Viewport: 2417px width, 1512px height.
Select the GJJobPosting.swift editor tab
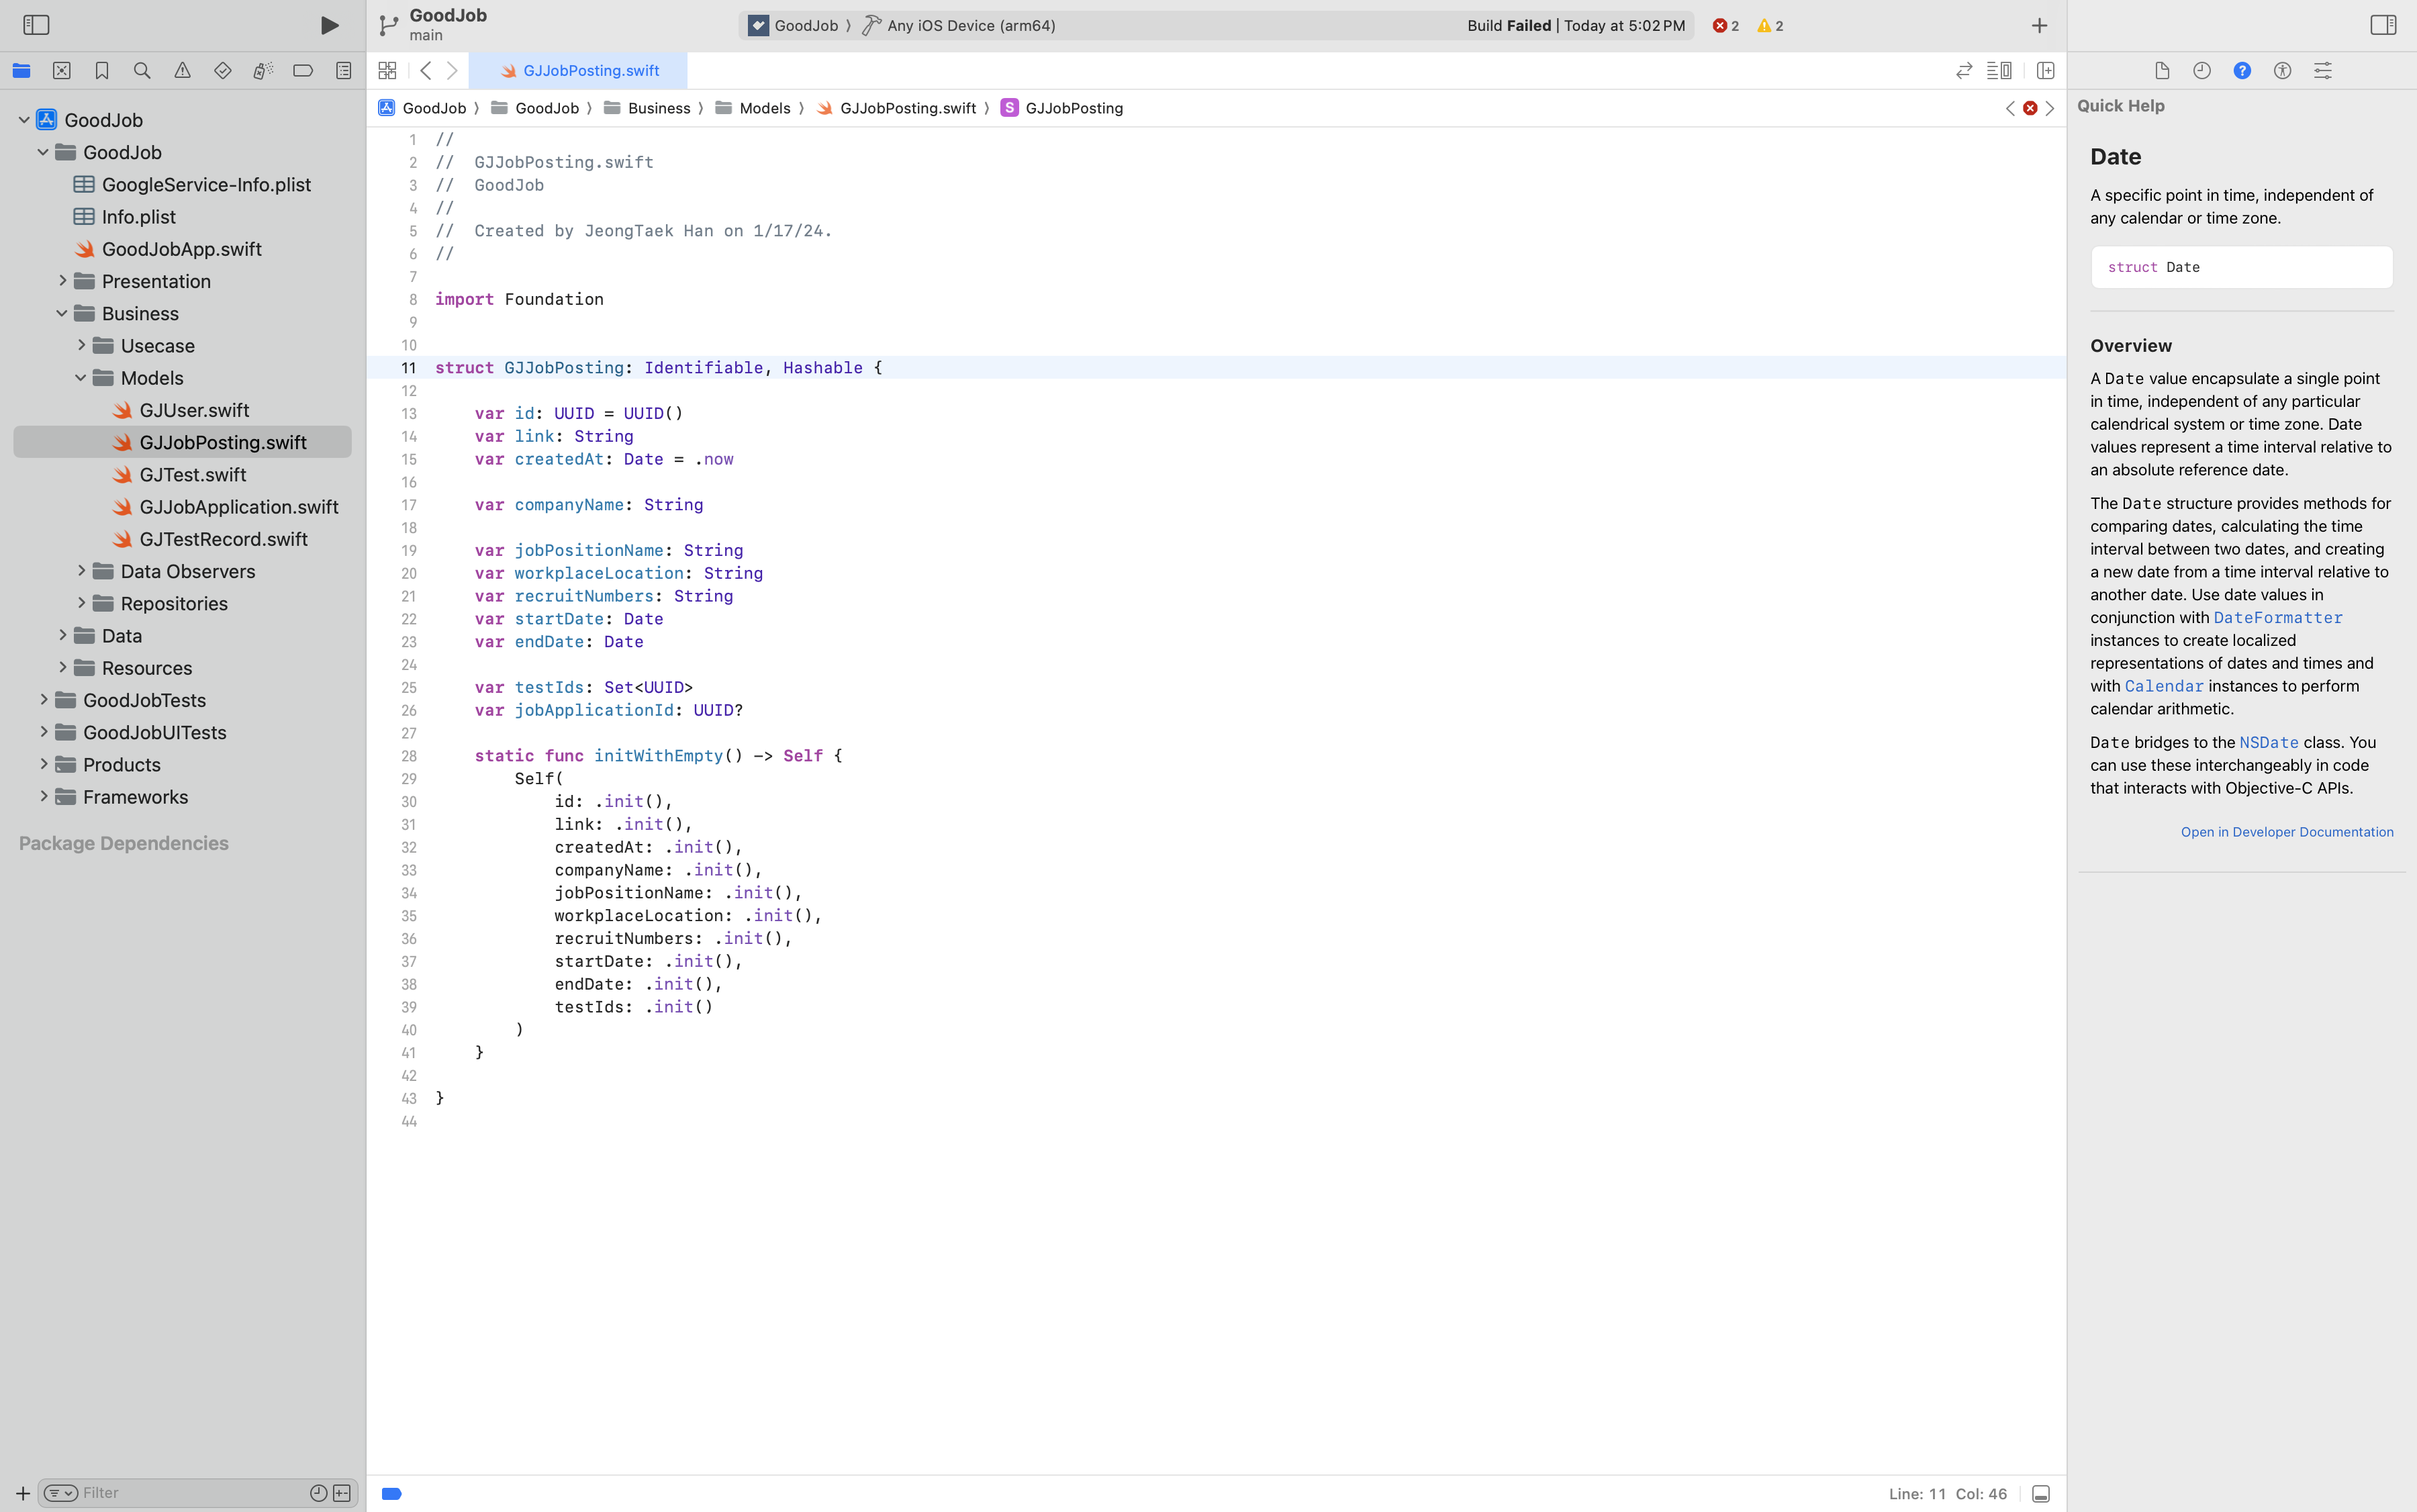coord(580,70)
